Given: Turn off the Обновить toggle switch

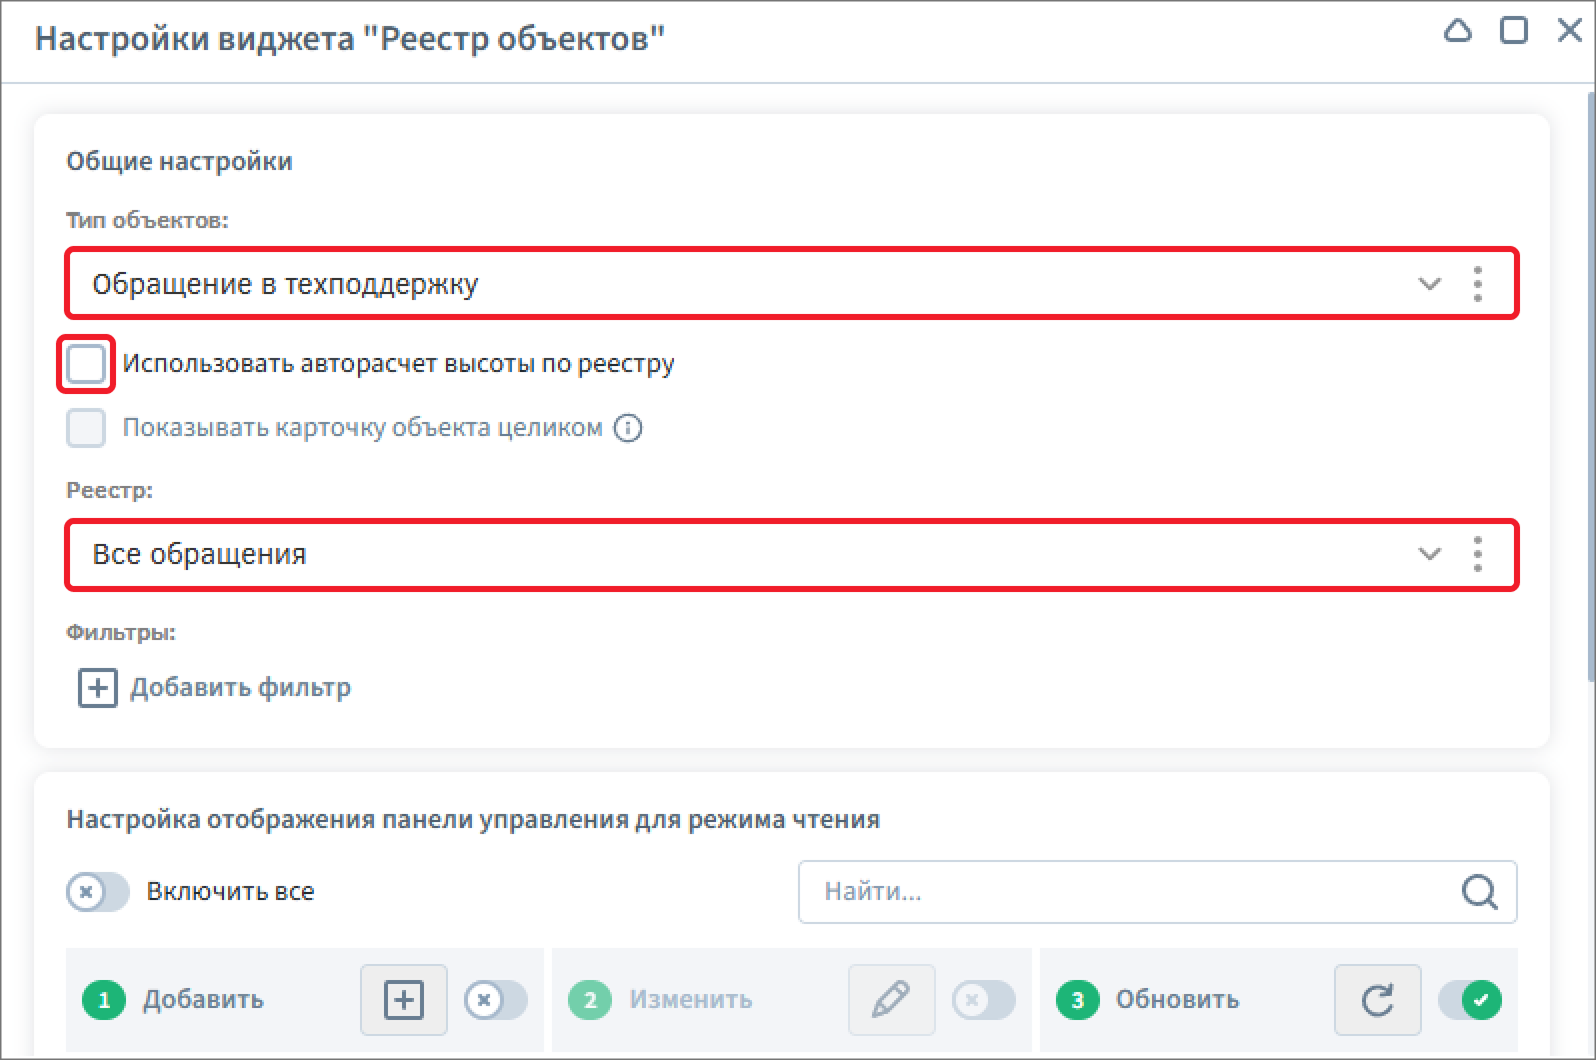Looking at the screenshot, I should 1470,999.
